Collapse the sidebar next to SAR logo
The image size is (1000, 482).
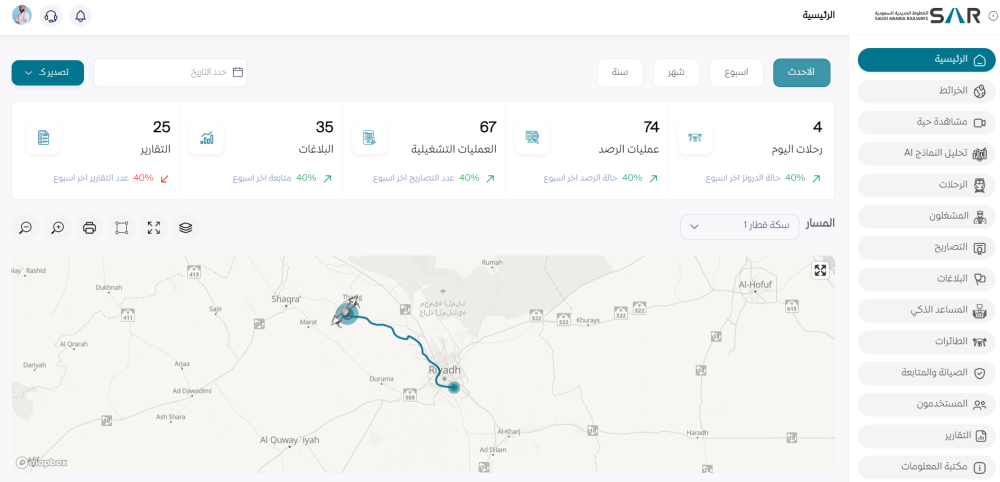[992, 16]
